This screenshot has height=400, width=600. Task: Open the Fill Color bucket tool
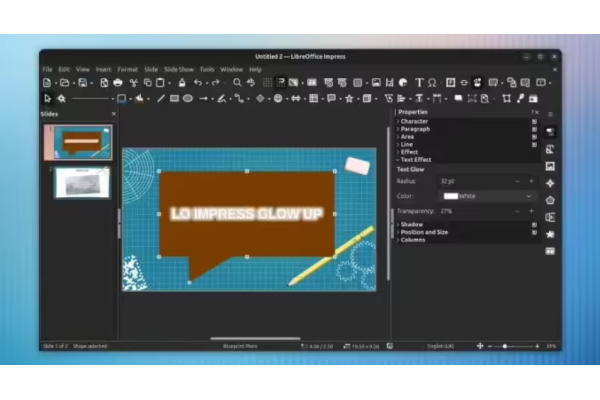139,99
